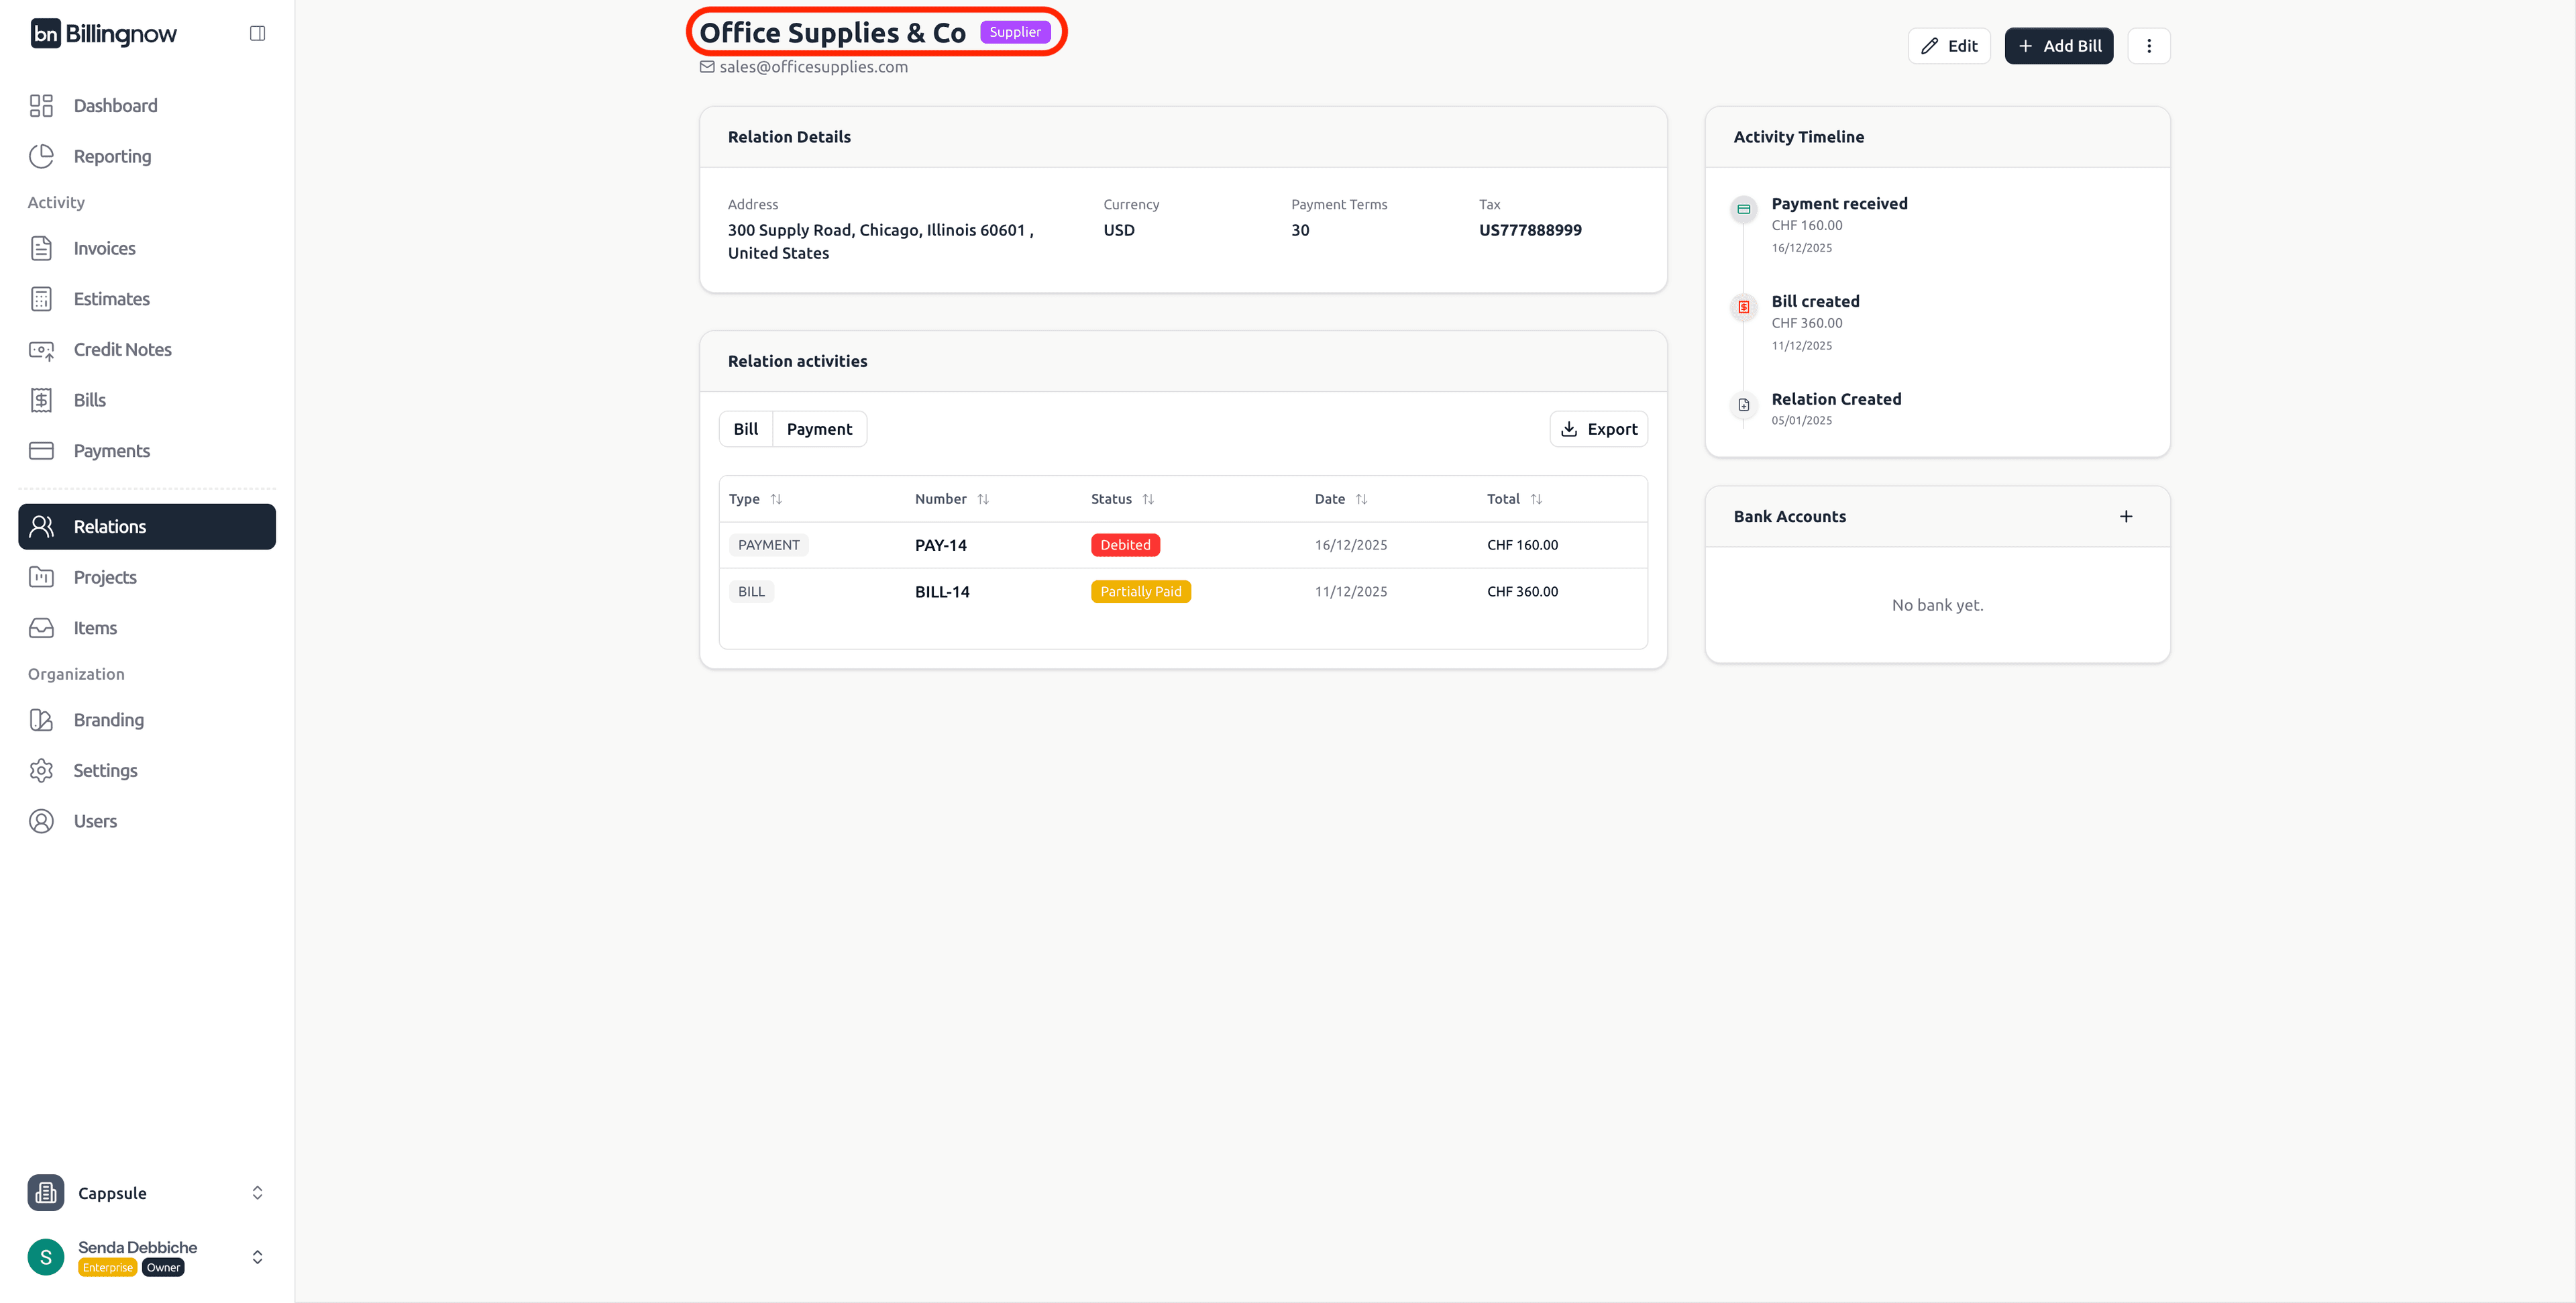
Task: Open the BILL-14 table row
Action: tap(941, 592)
